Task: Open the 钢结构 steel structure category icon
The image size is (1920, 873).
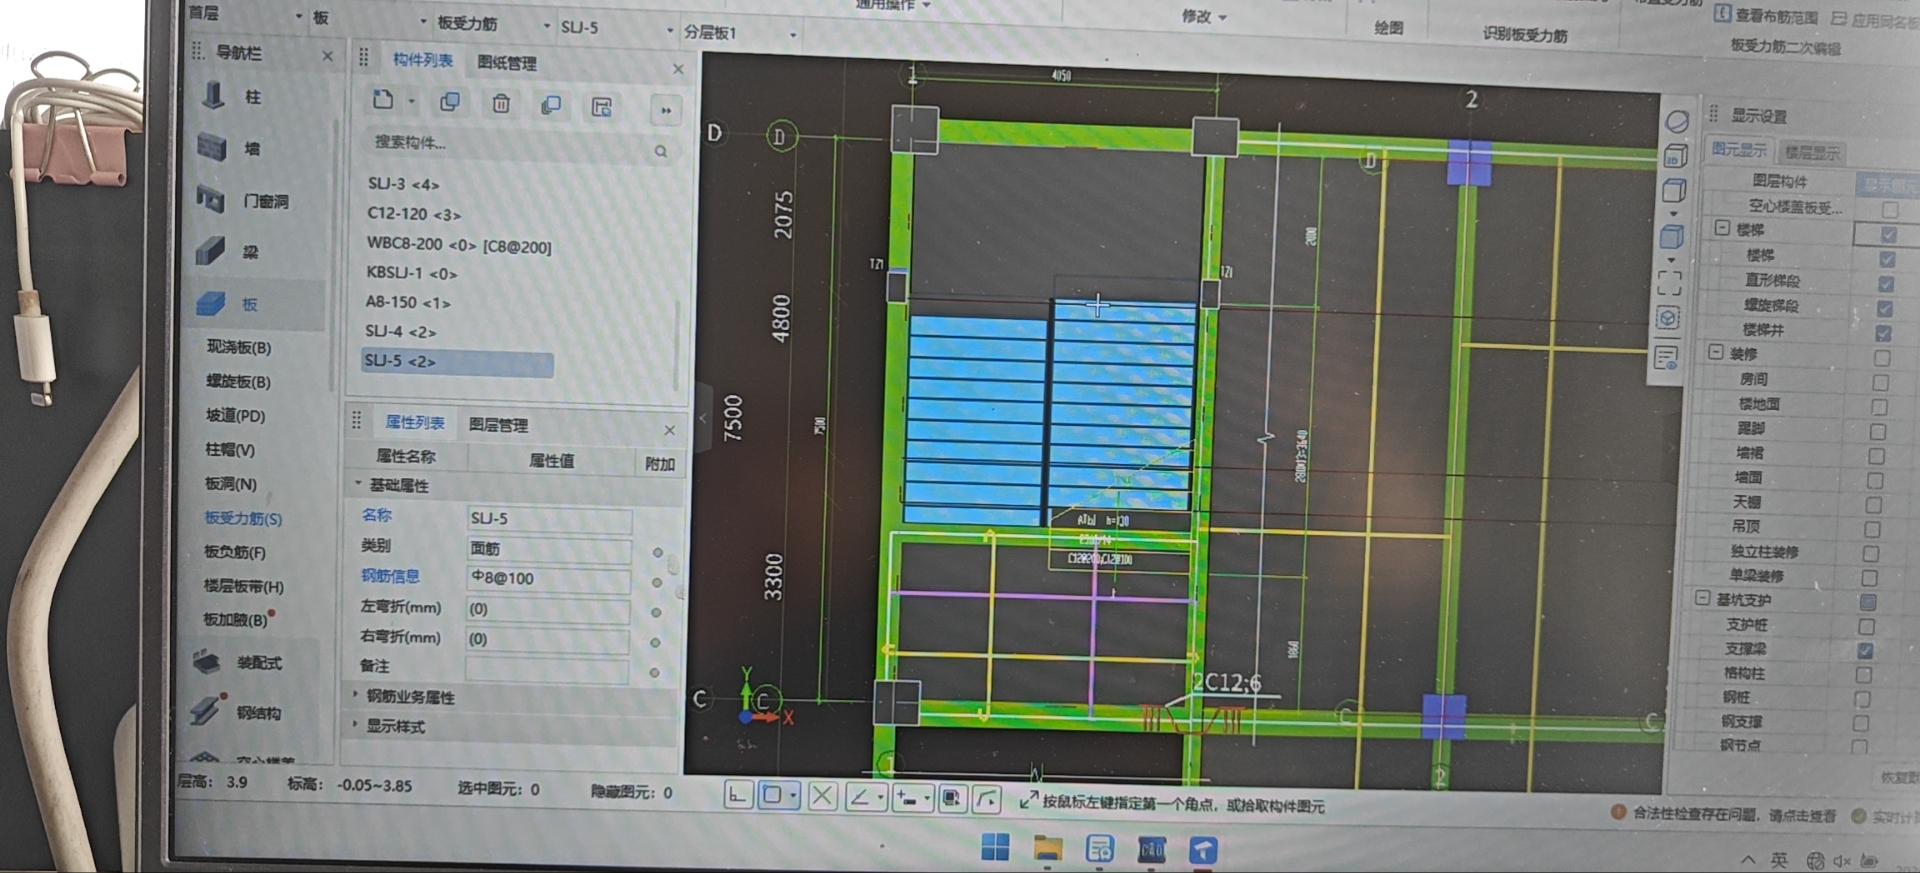Action: pyautogui.click(x=206, y=710)
